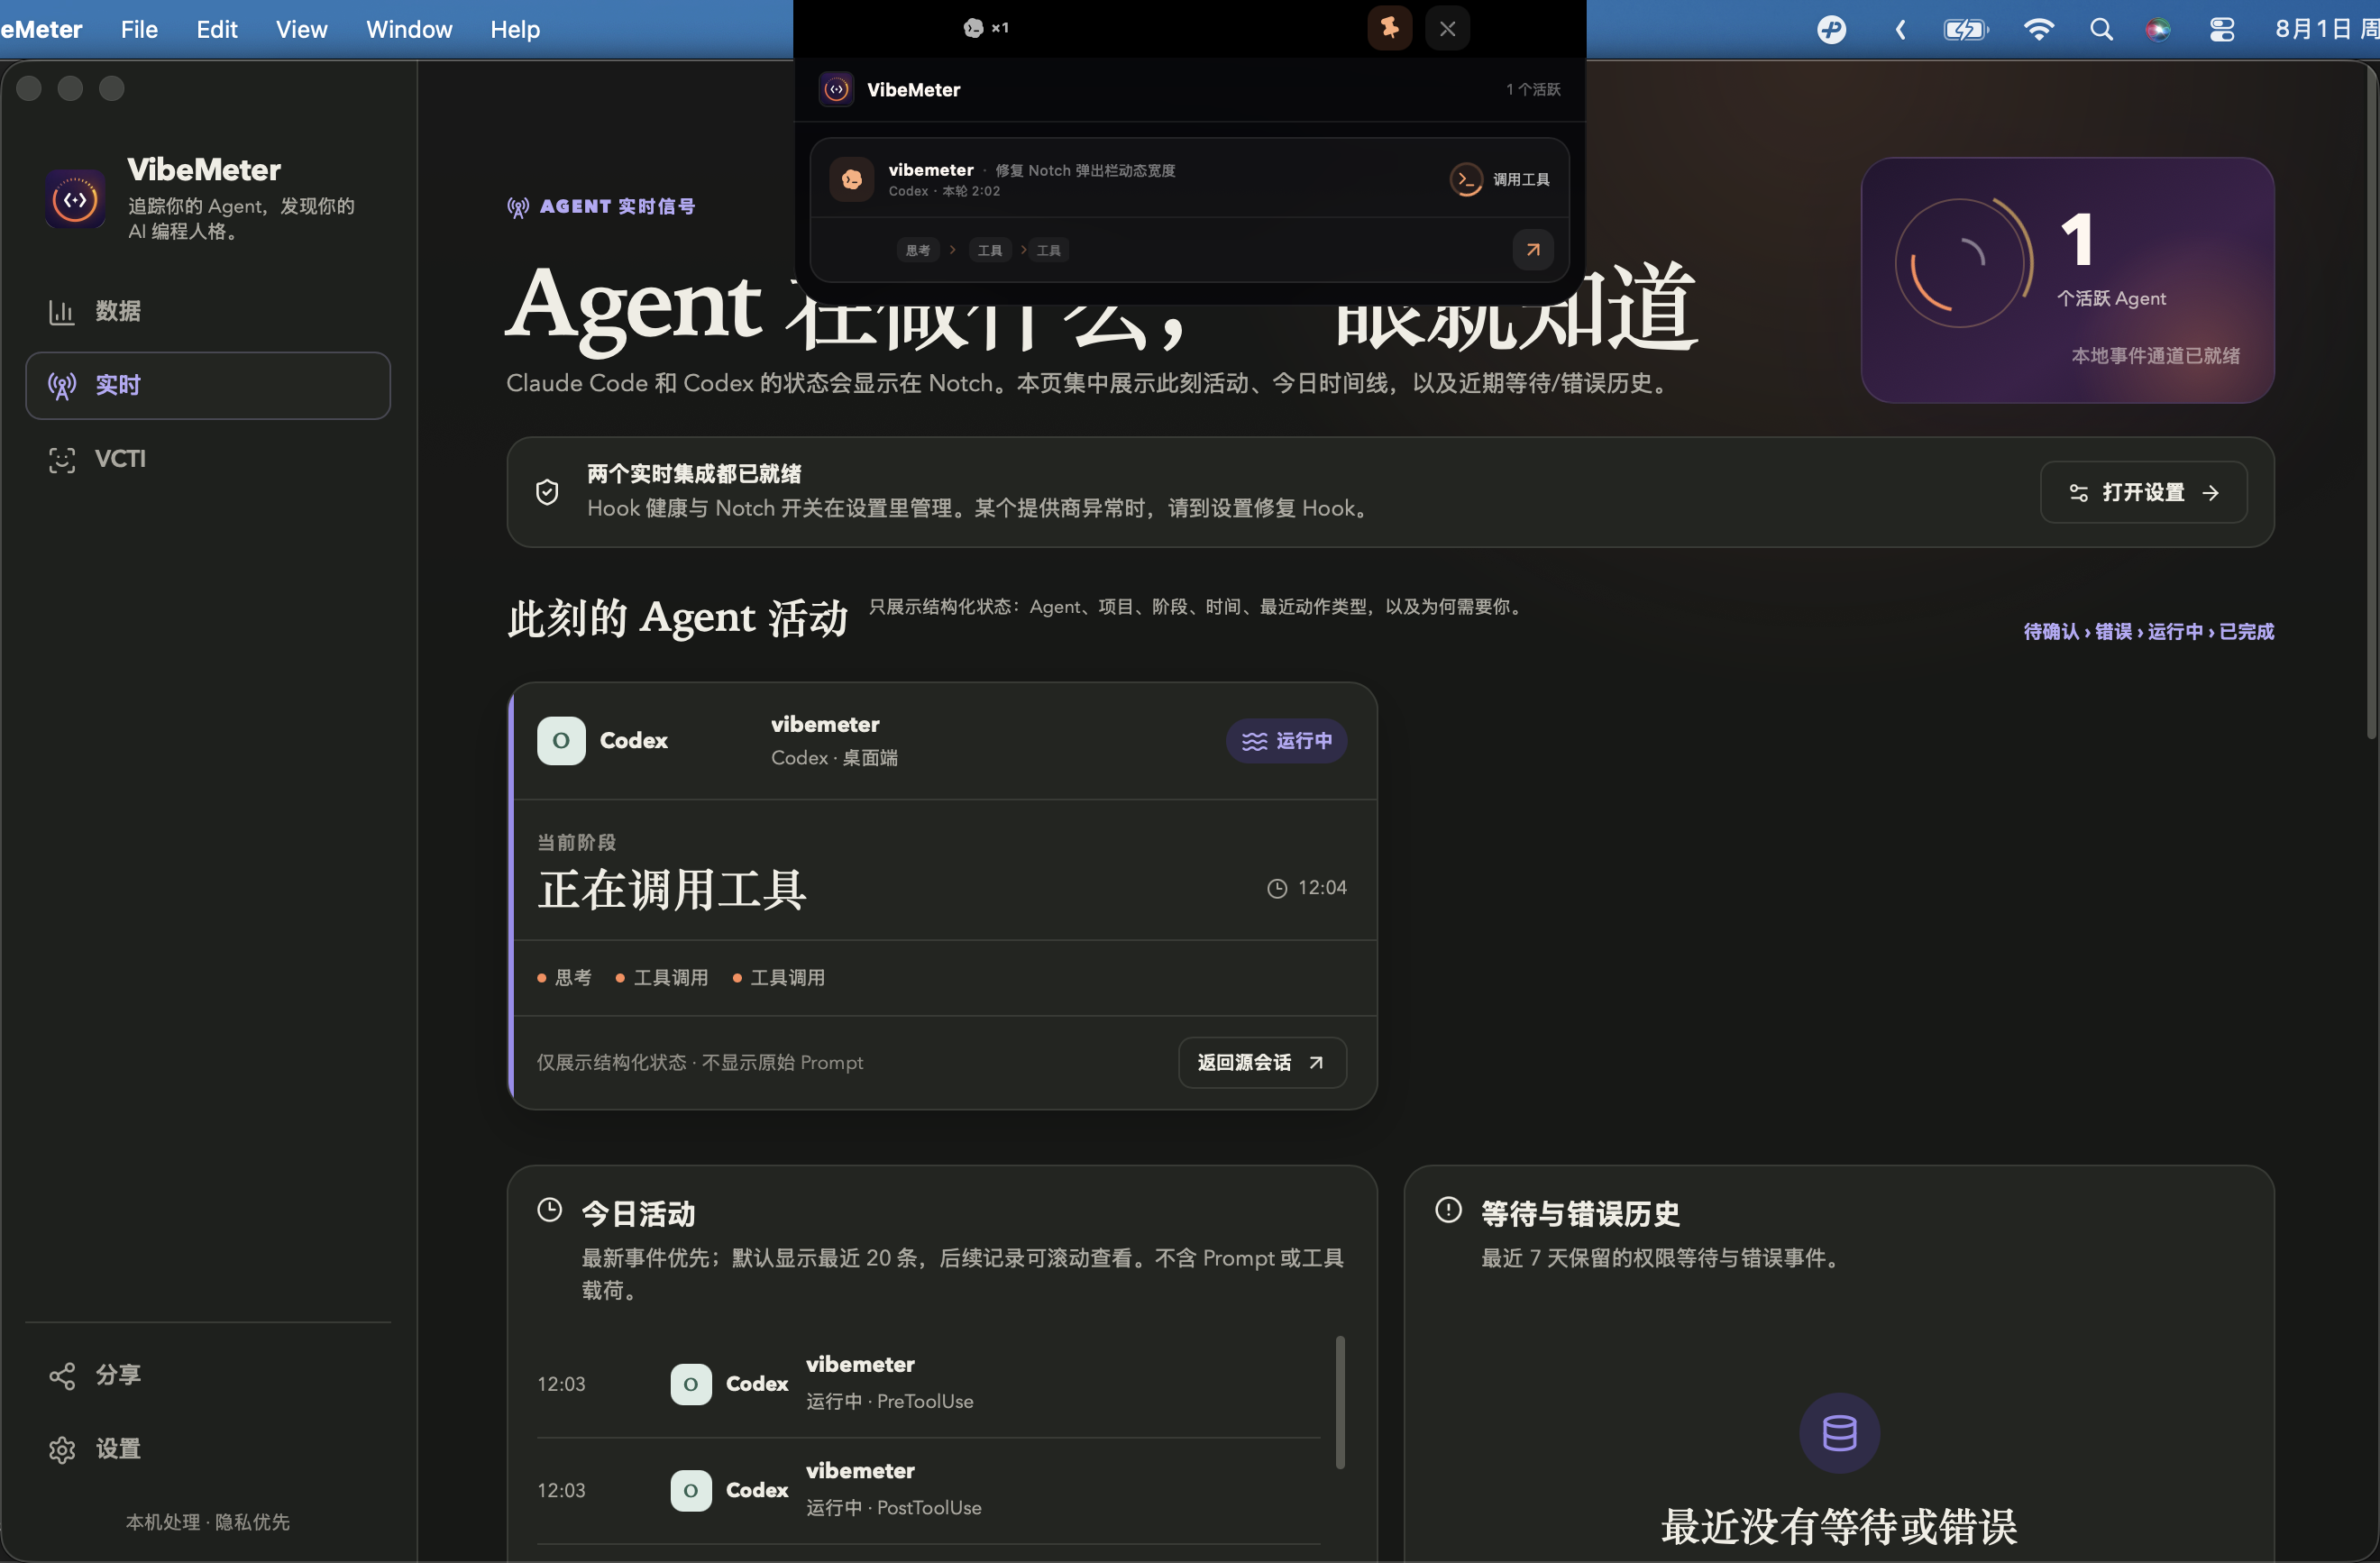Click the share icon in sidebar

pos(62,1376)
